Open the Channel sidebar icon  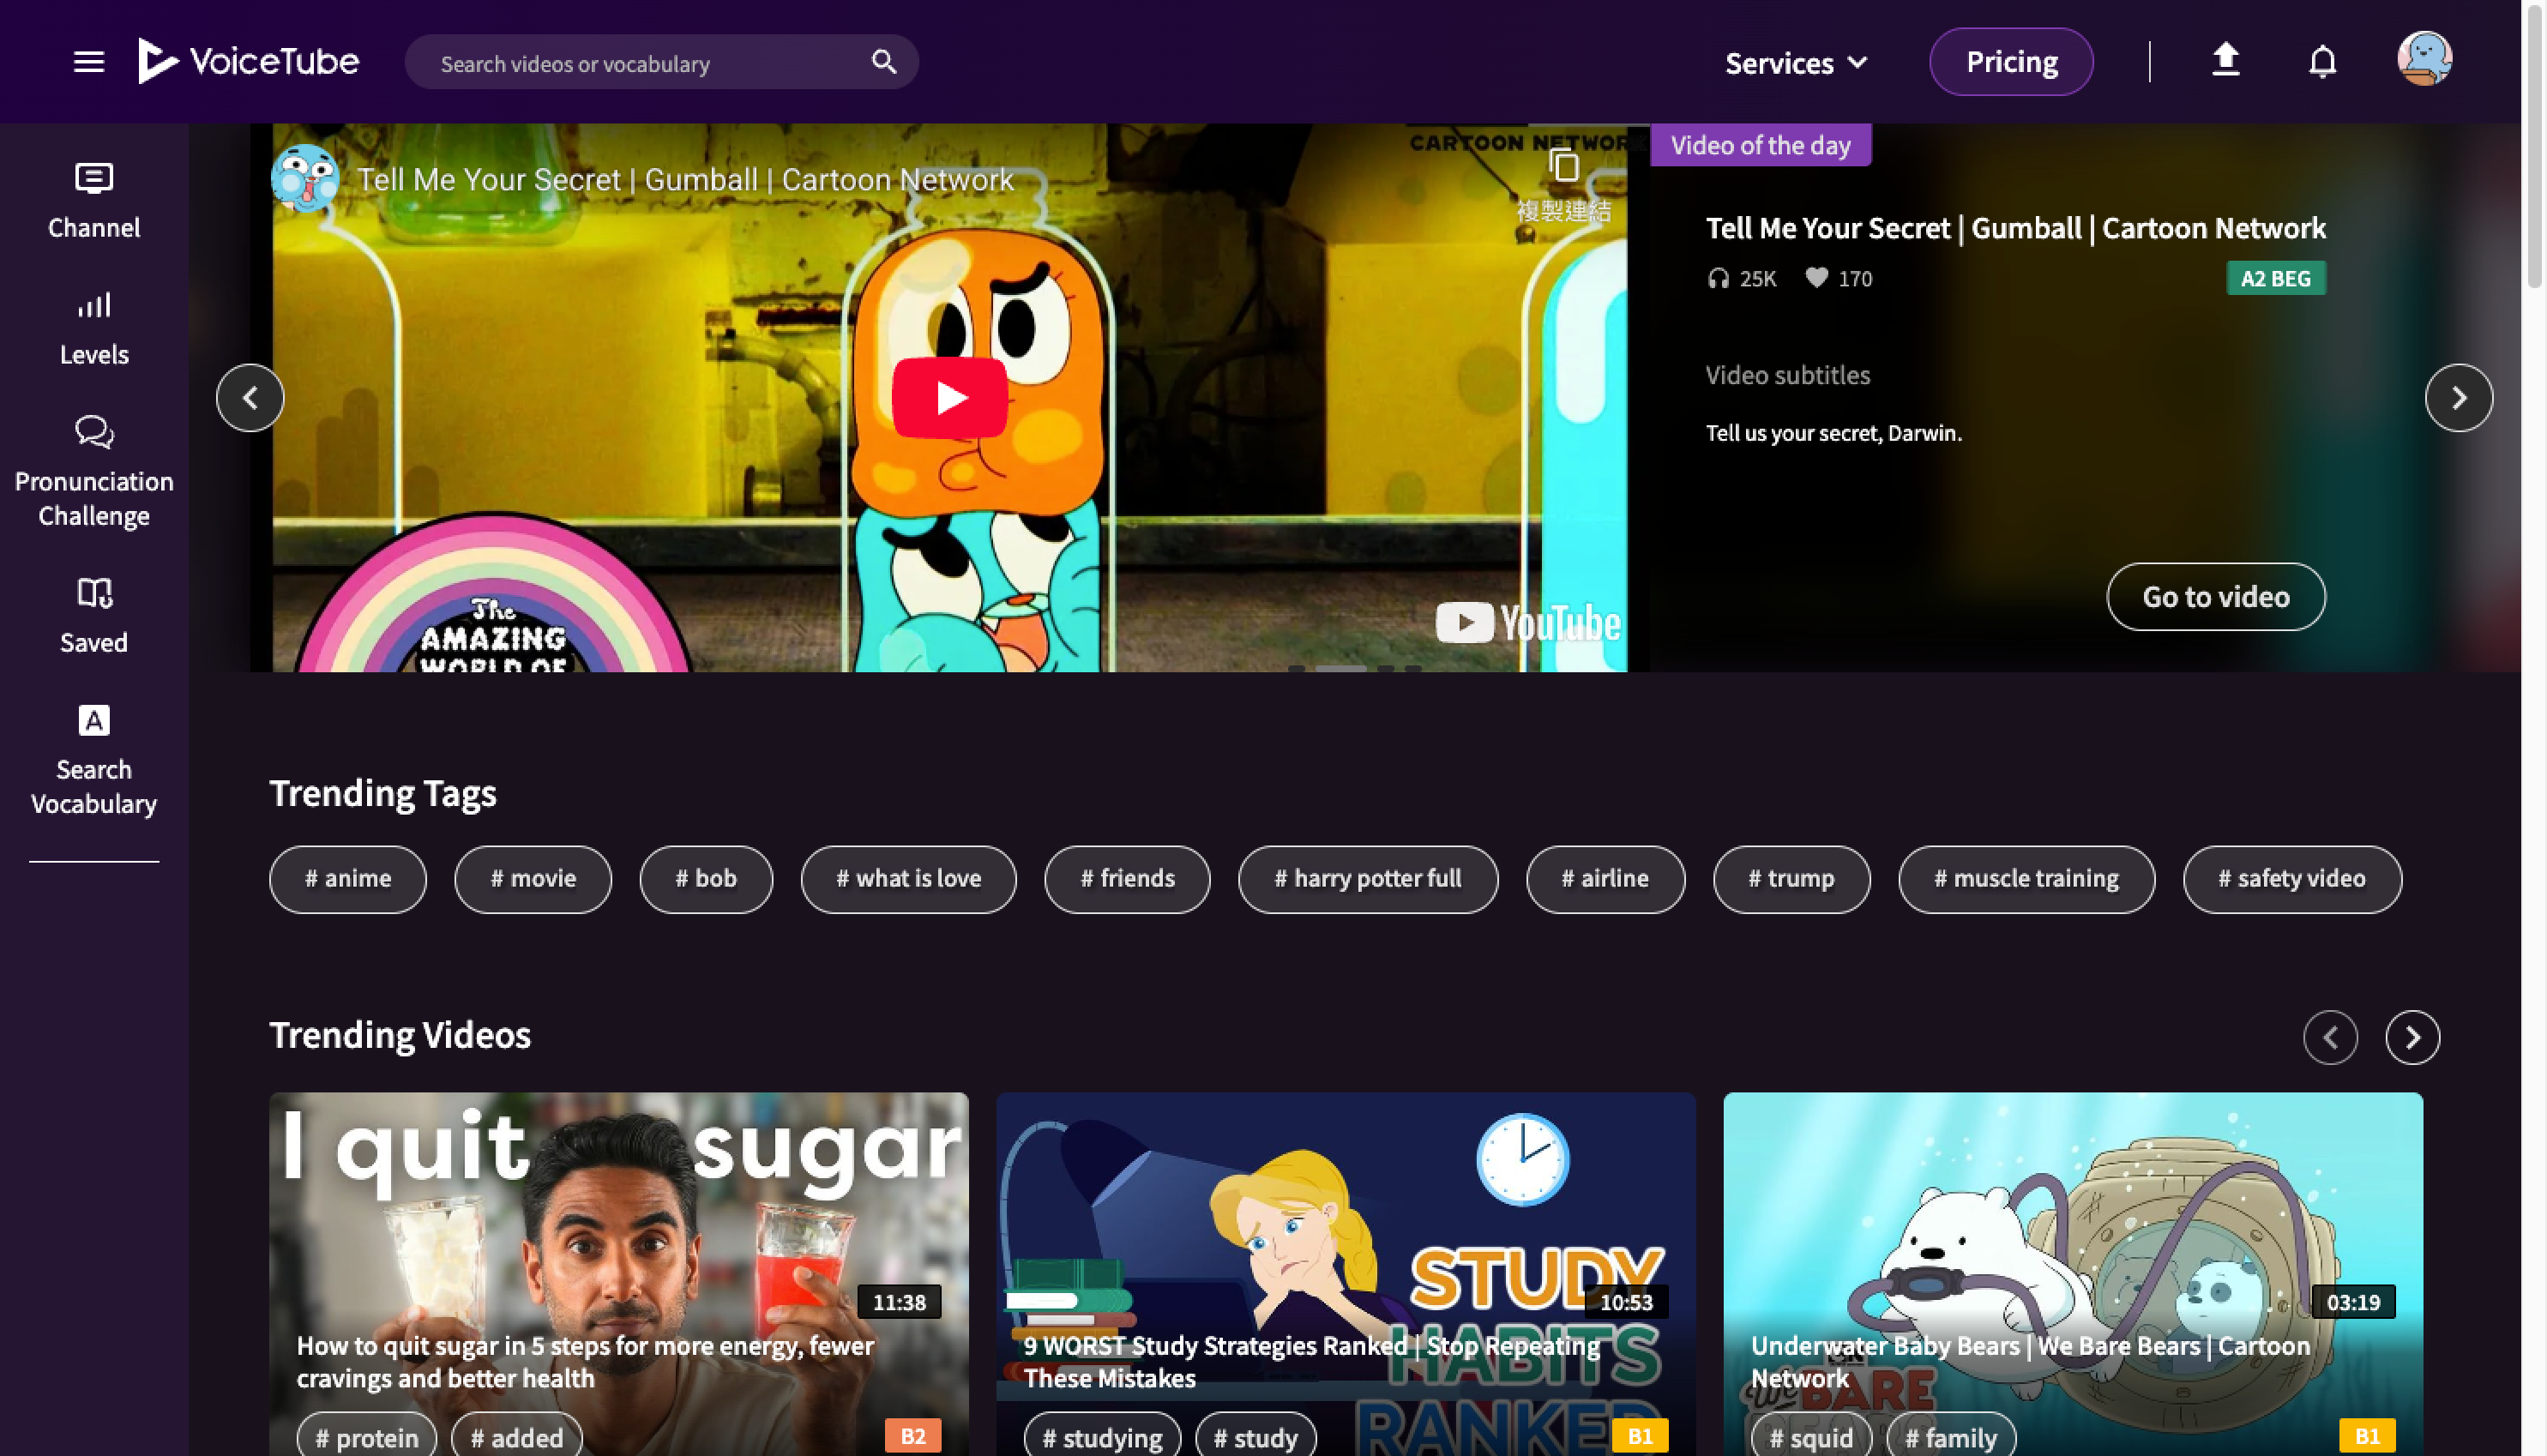point(94,200)
